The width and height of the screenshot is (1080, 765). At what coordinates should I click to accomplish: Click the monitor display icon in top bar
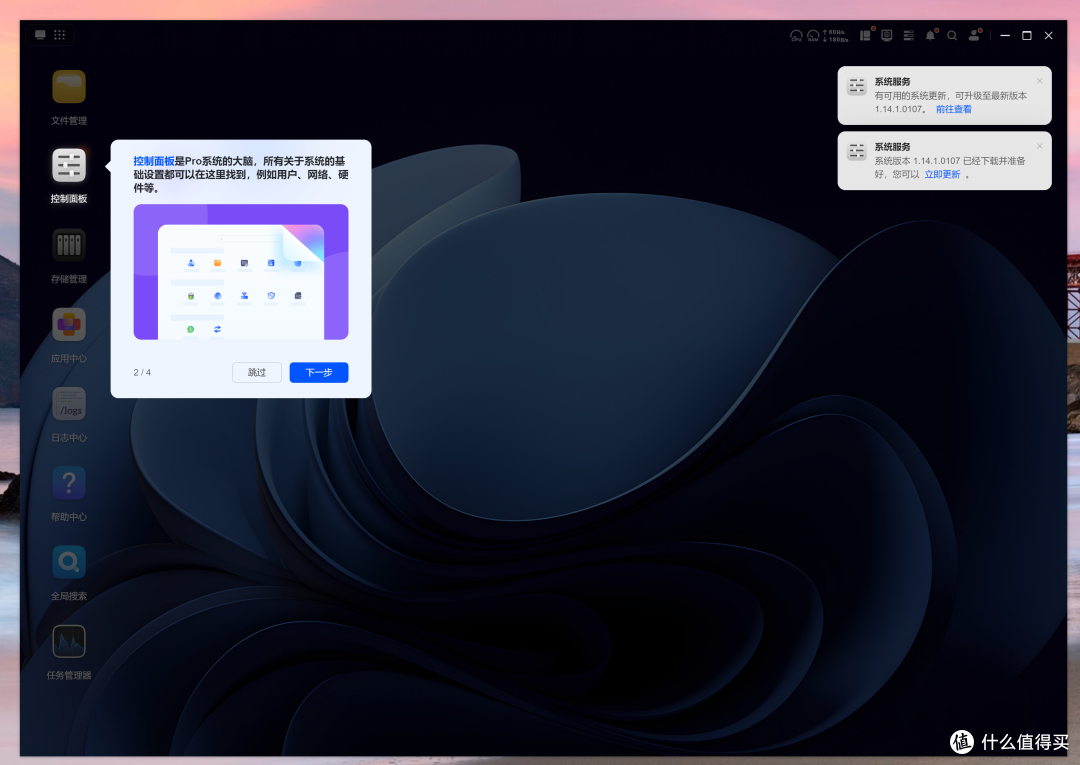tap(887, 35)
